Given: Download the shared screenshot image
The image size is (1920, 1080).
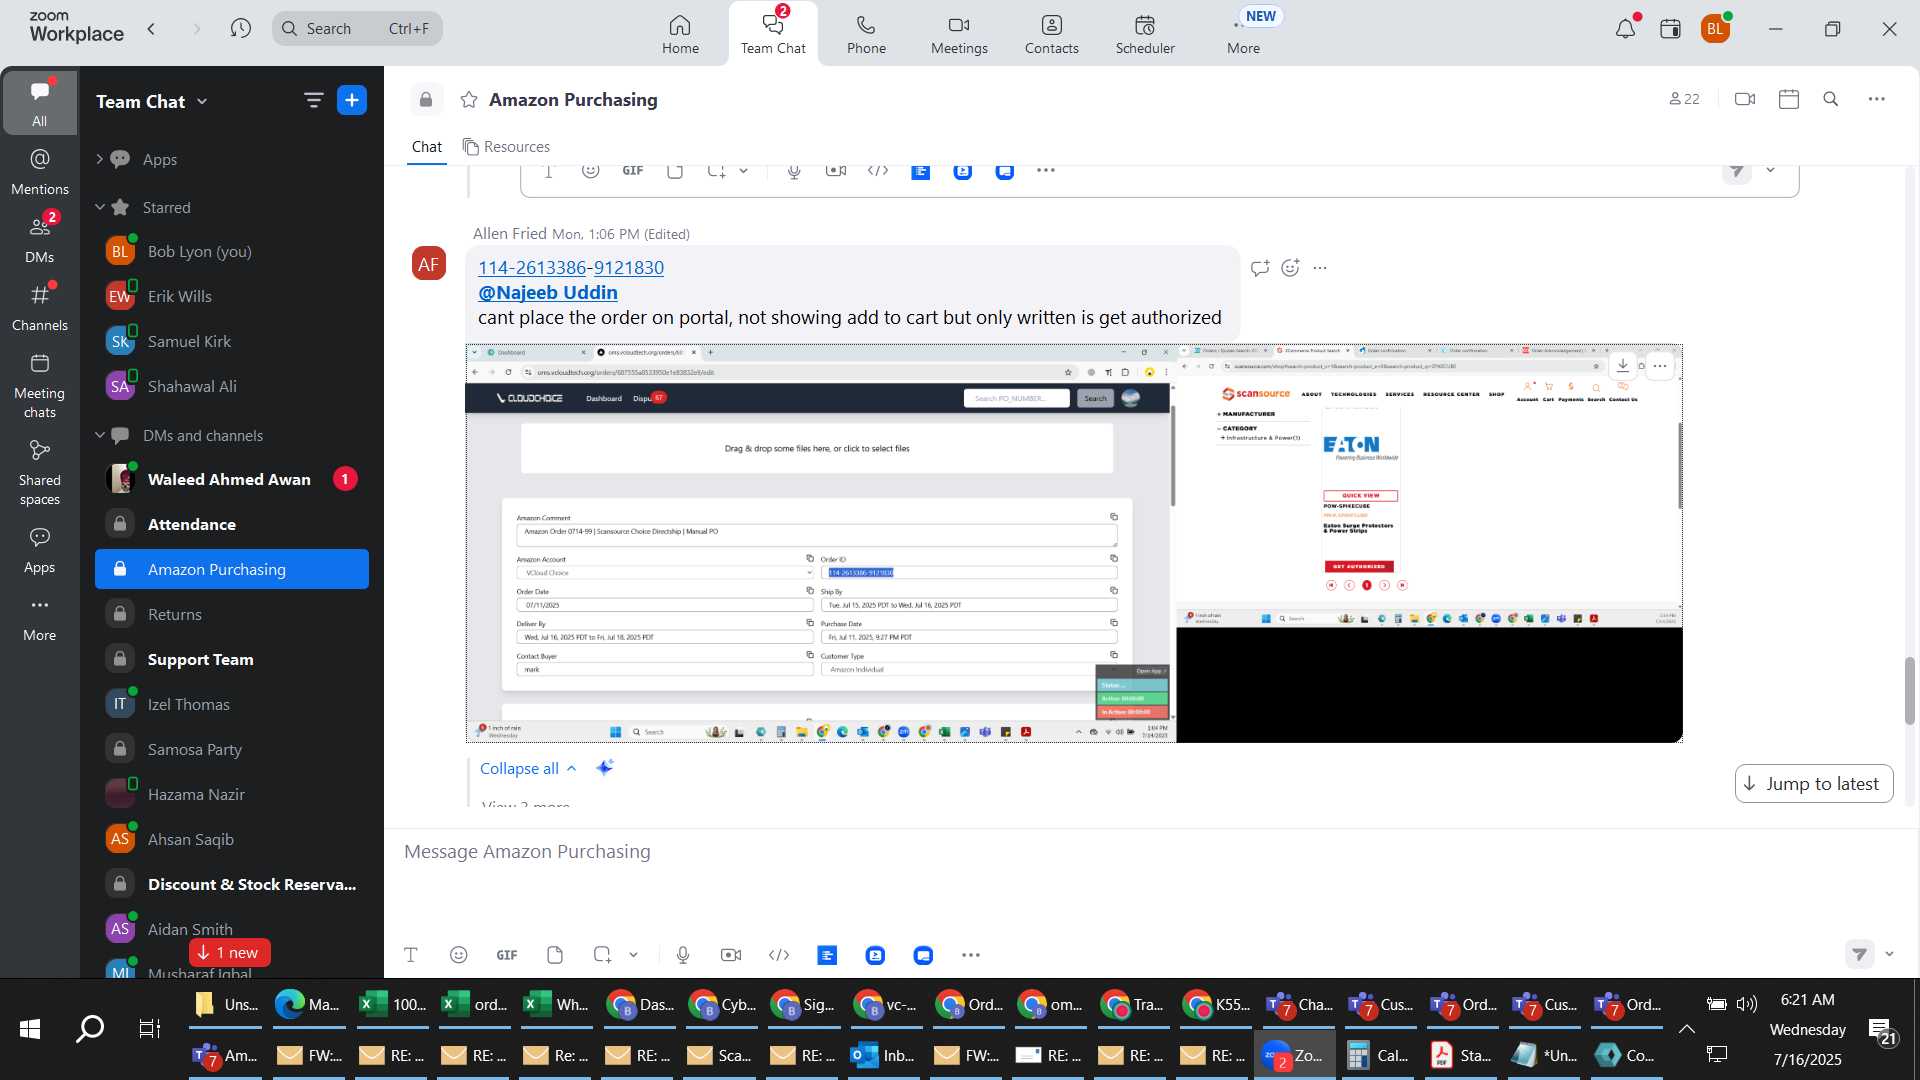Looking at the screenshot, I should [x=1623, y=366].
